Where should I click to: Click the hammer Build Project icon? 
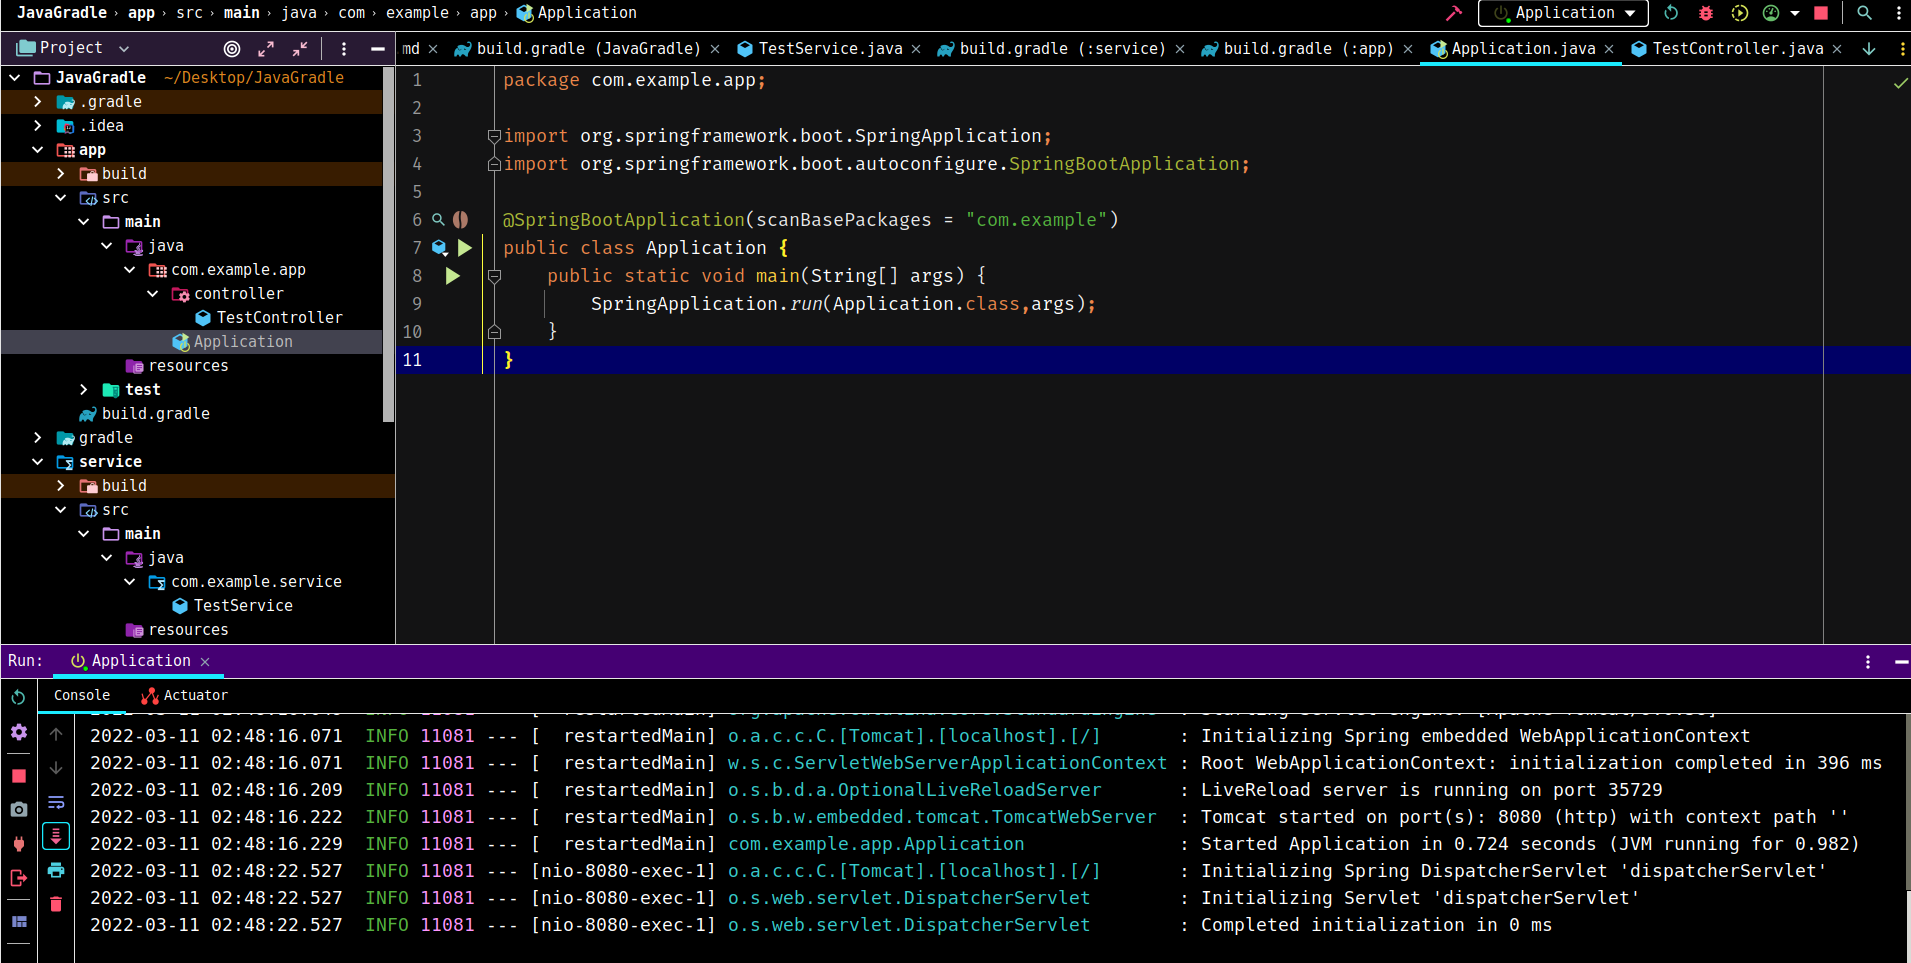[x=1453, y=13]
